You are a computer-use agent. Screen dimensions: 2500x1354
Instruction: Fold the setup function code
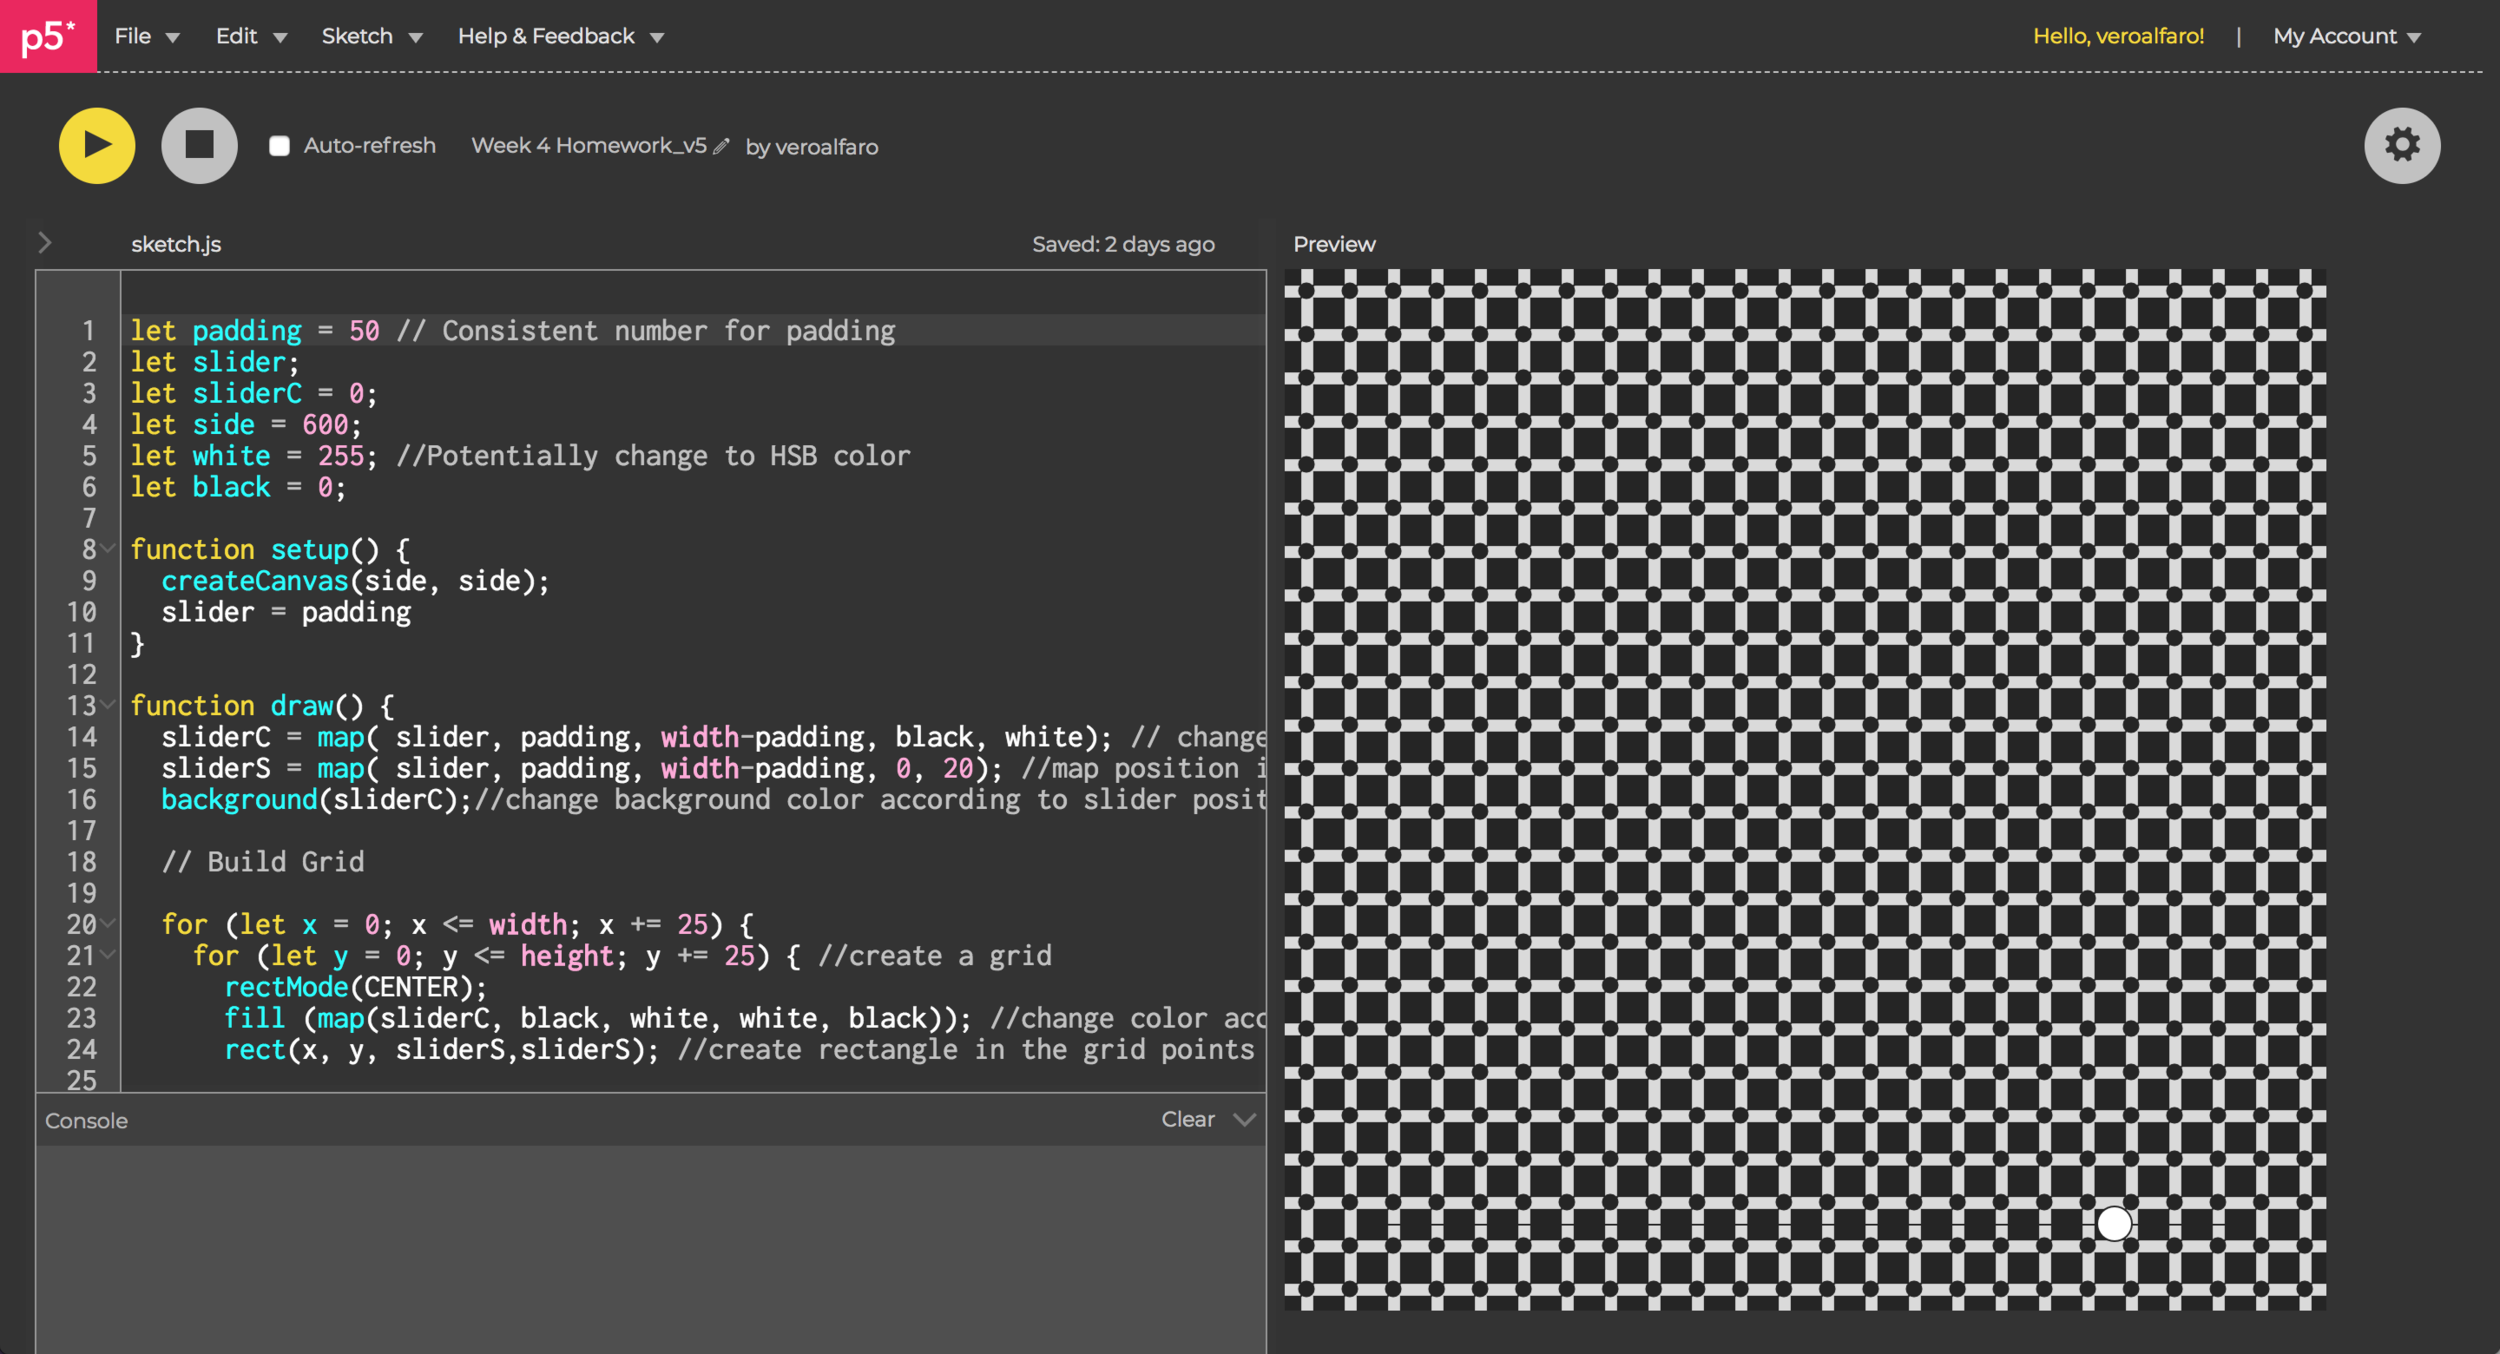(108, 548)
